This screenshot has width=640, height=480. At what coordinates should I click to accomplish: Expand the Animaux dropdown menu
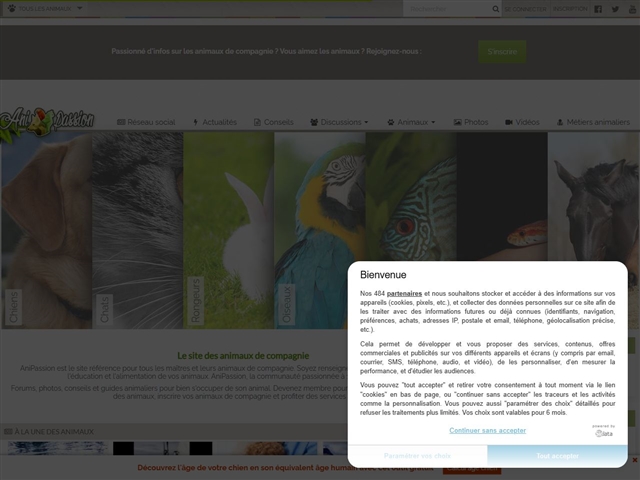click(411, 122)
